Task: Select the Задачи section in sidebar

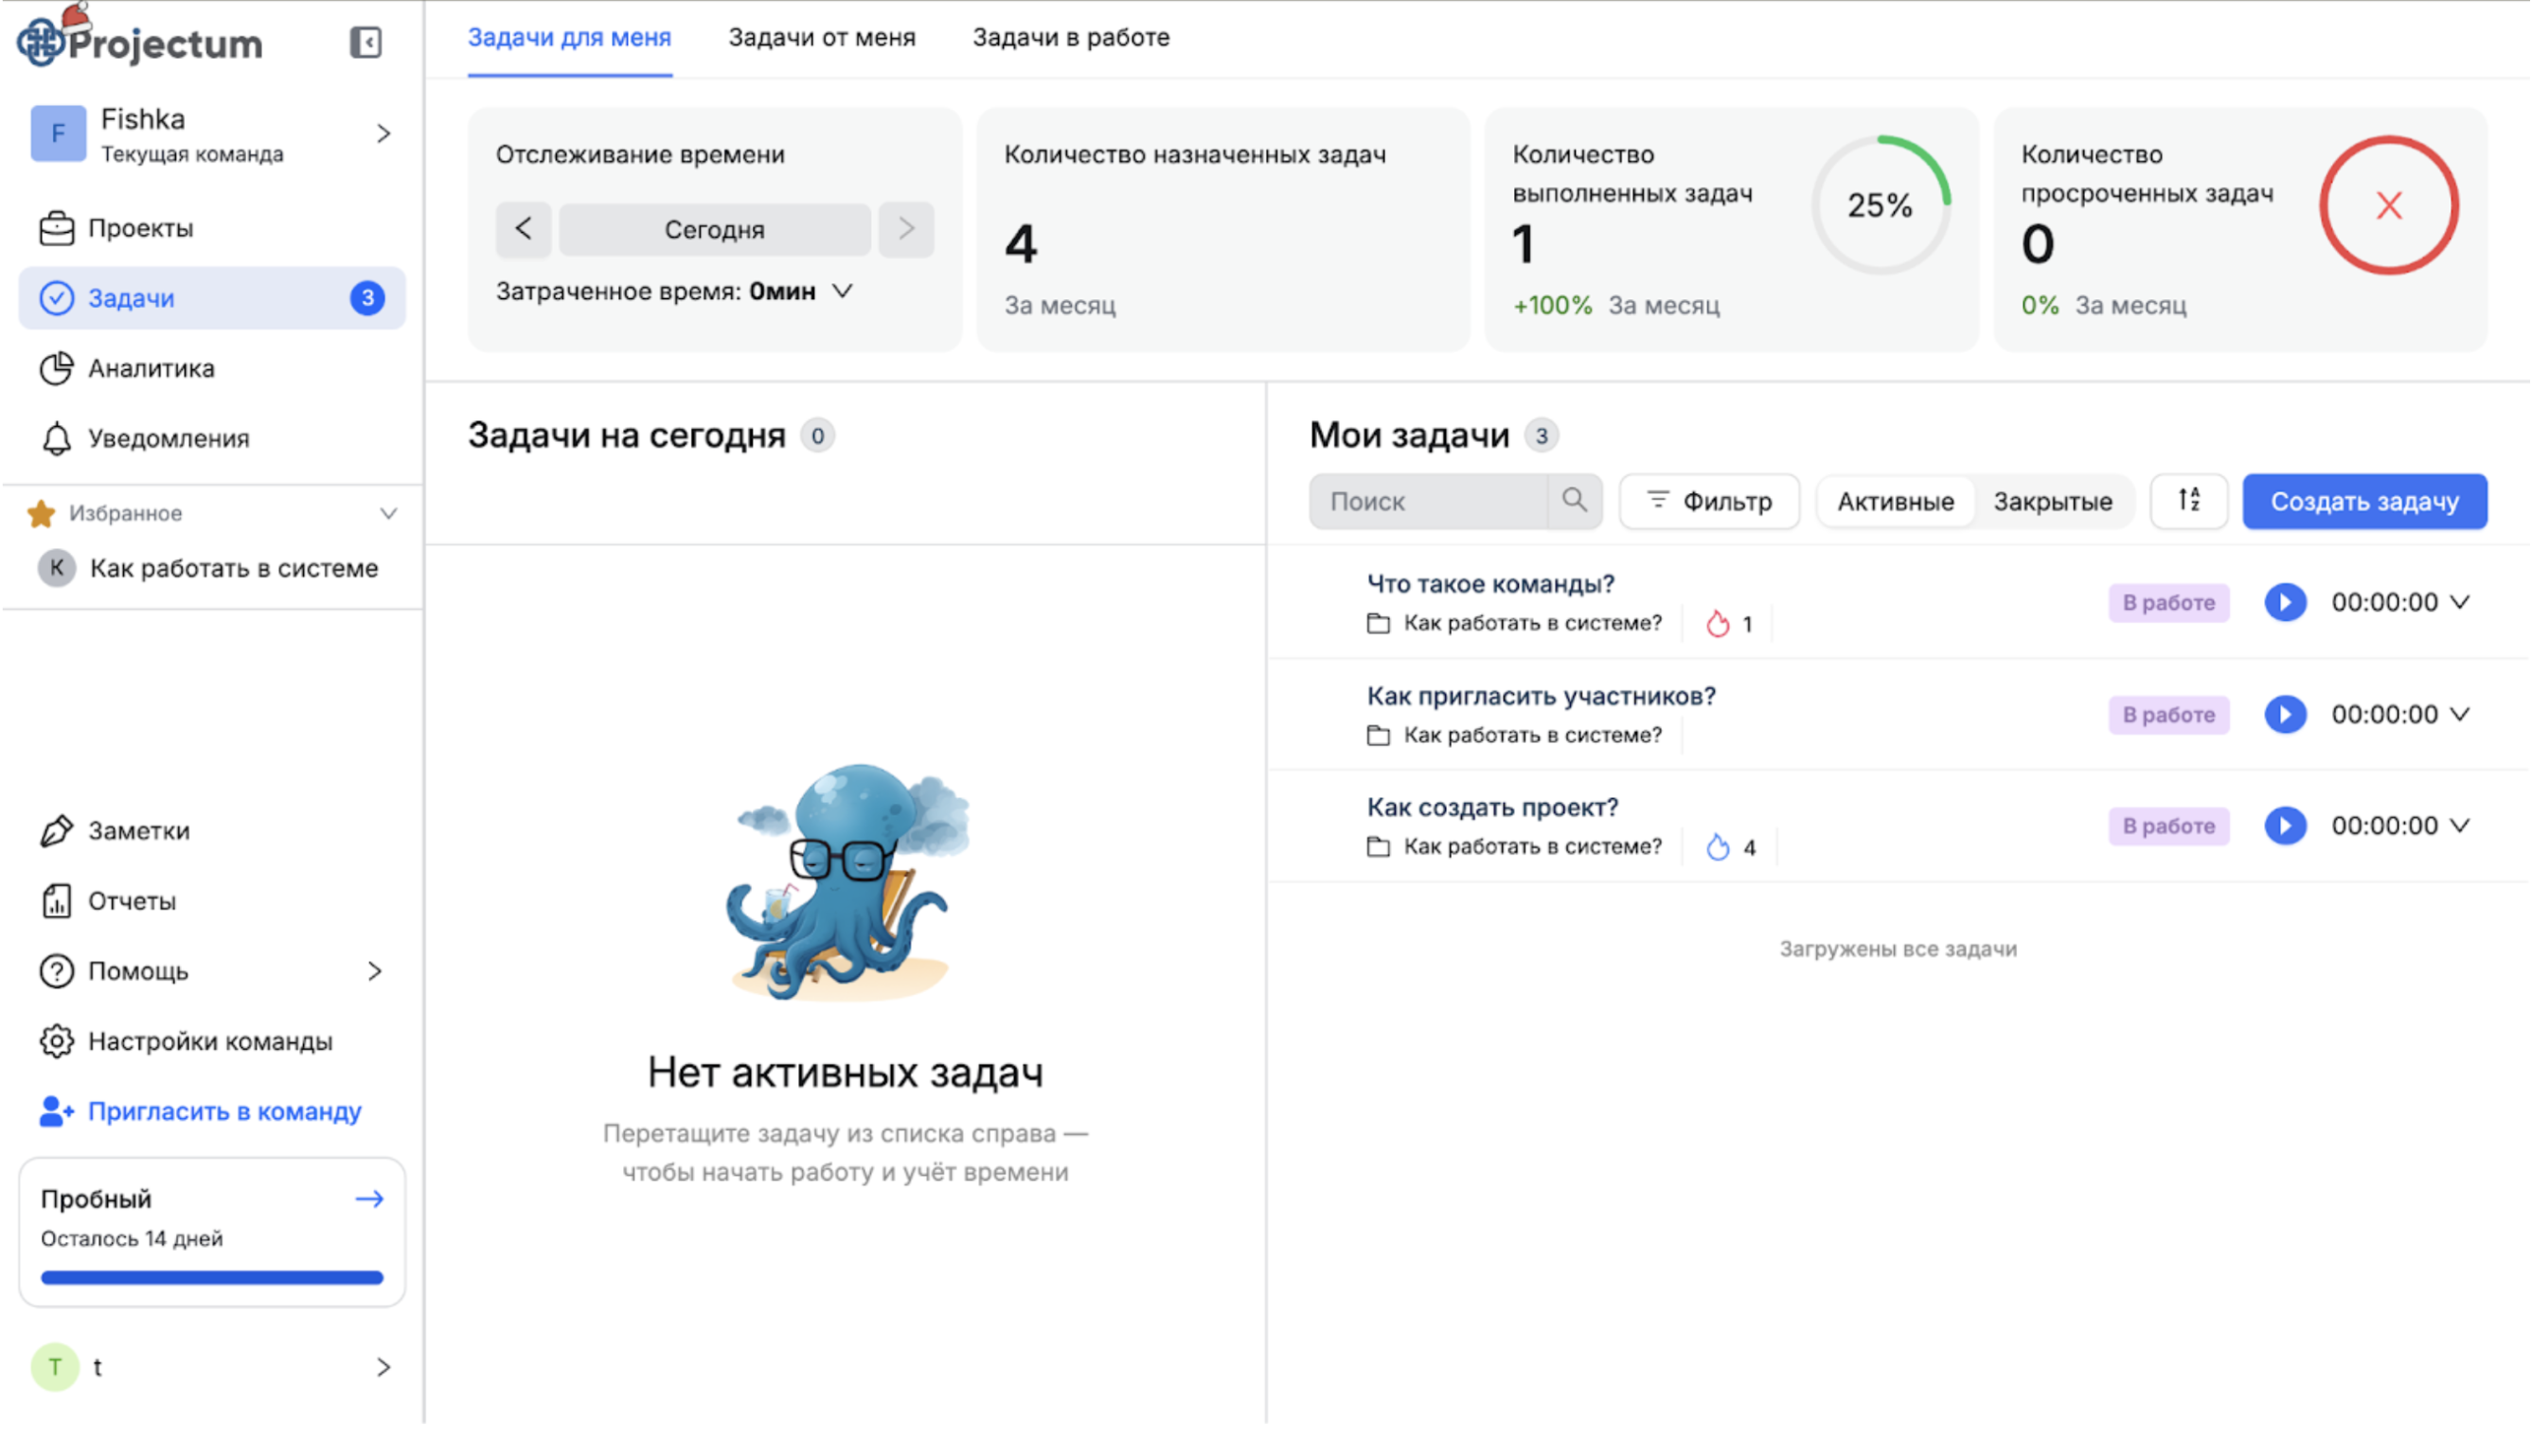Action: 131,297
